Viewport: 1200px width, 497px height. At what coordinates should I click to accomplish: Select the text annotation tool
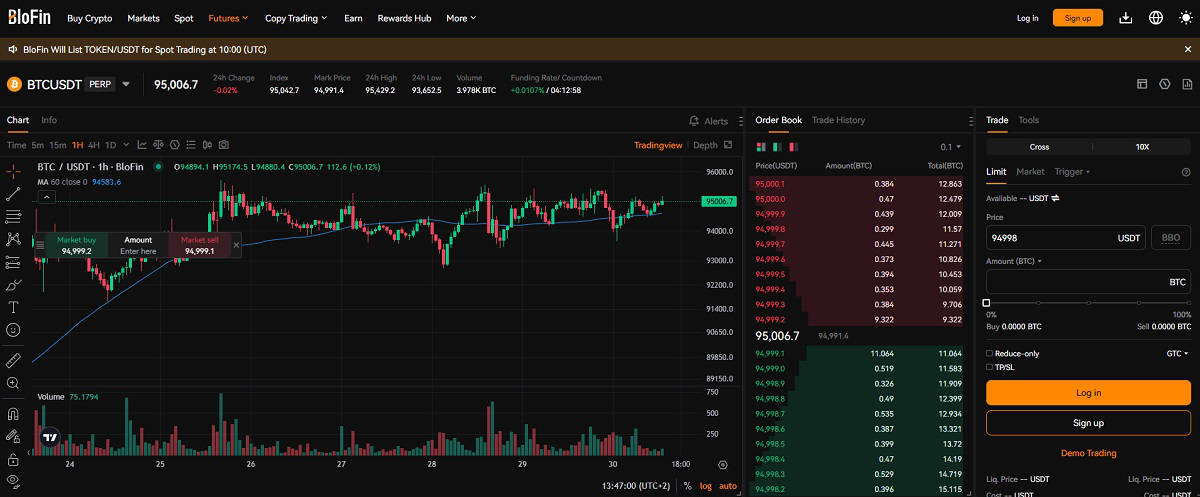pos(14,307)
